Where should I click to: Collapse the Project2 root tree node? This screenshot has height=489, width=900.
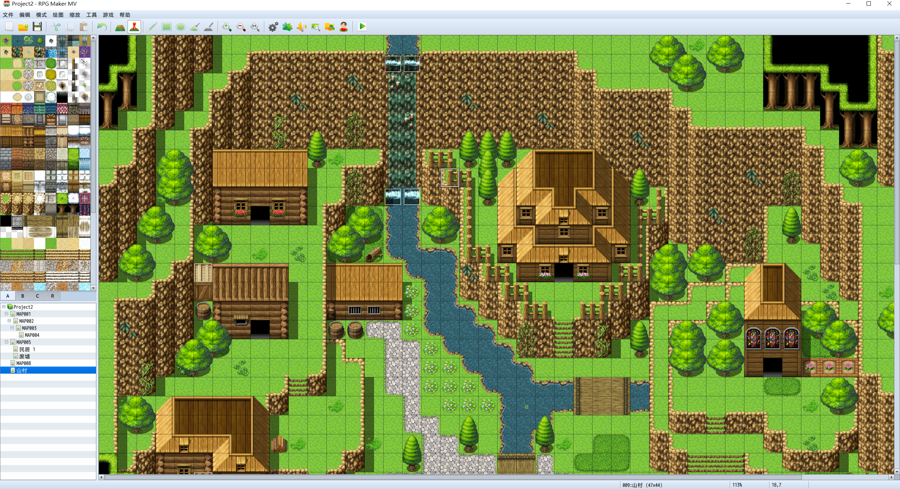click(x=4, y=307)
